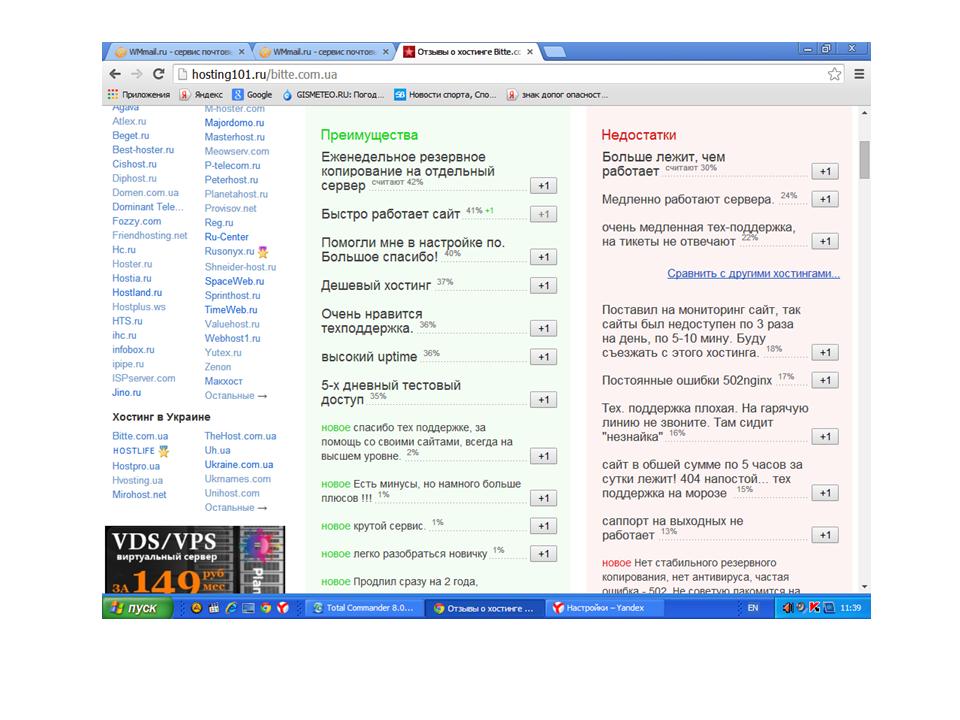Open the знак дорог опасност bookmark

coord(557,94)
